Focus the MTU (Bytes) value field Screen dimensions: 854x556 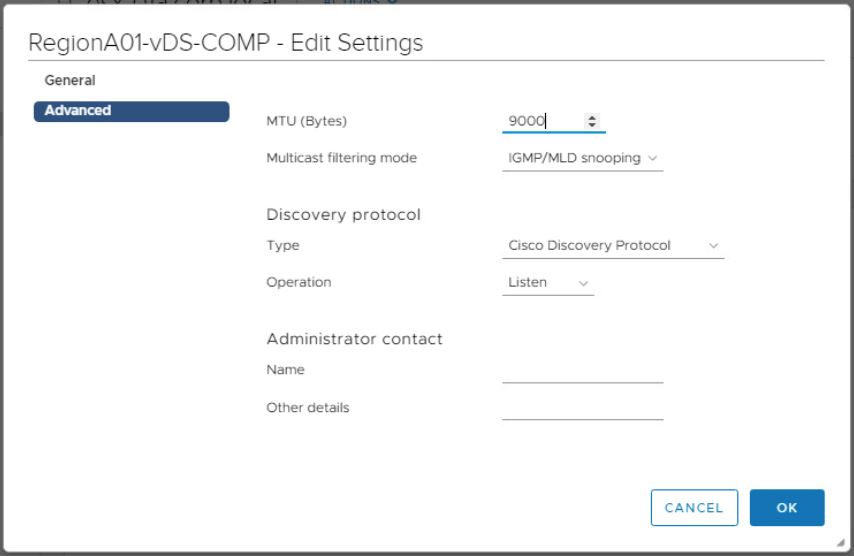[540, 121]
